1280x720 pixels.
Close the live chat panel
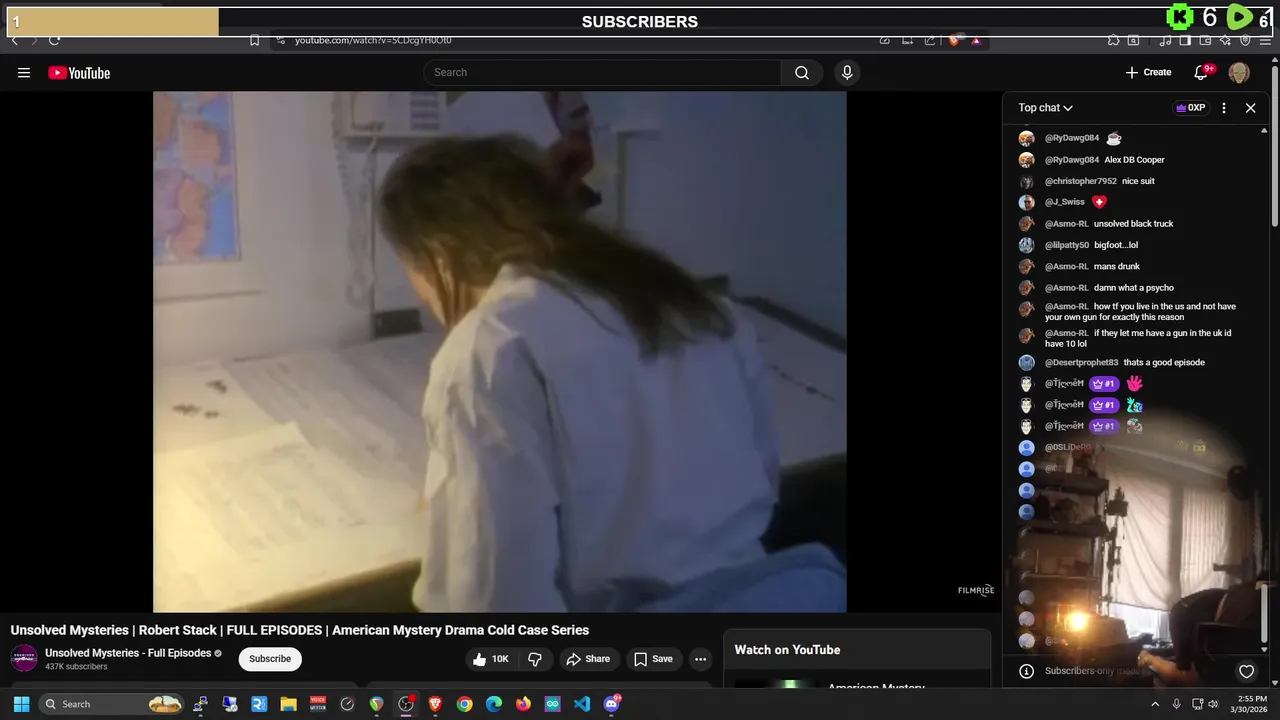pos(1250,108)
